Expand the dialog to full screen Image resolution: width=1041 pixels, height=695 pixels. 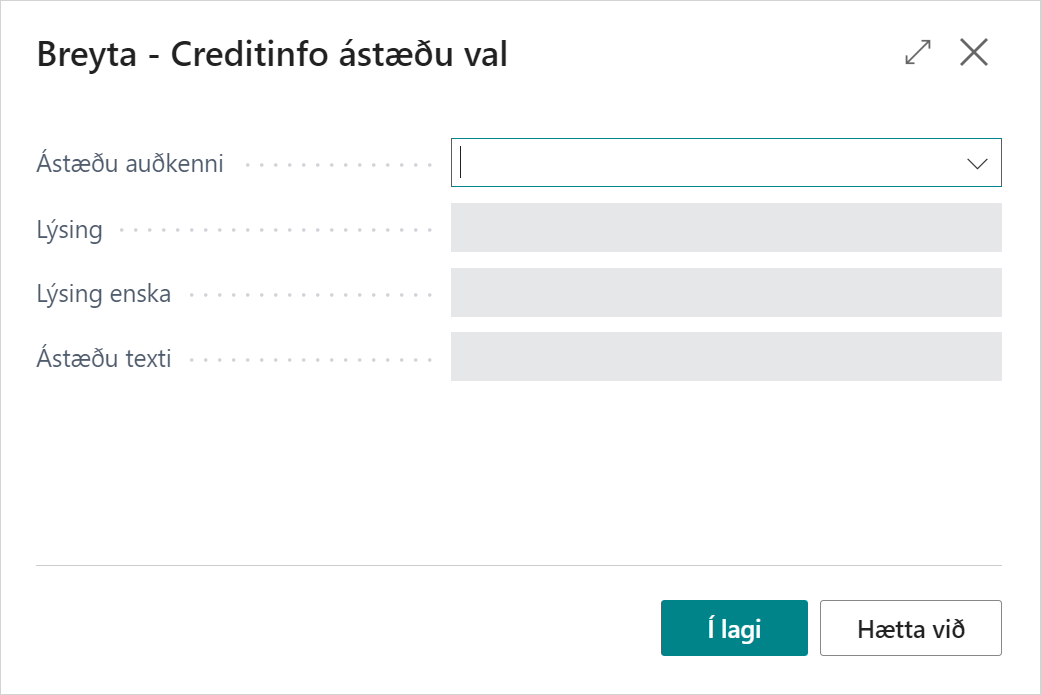[x=917, y=53]
